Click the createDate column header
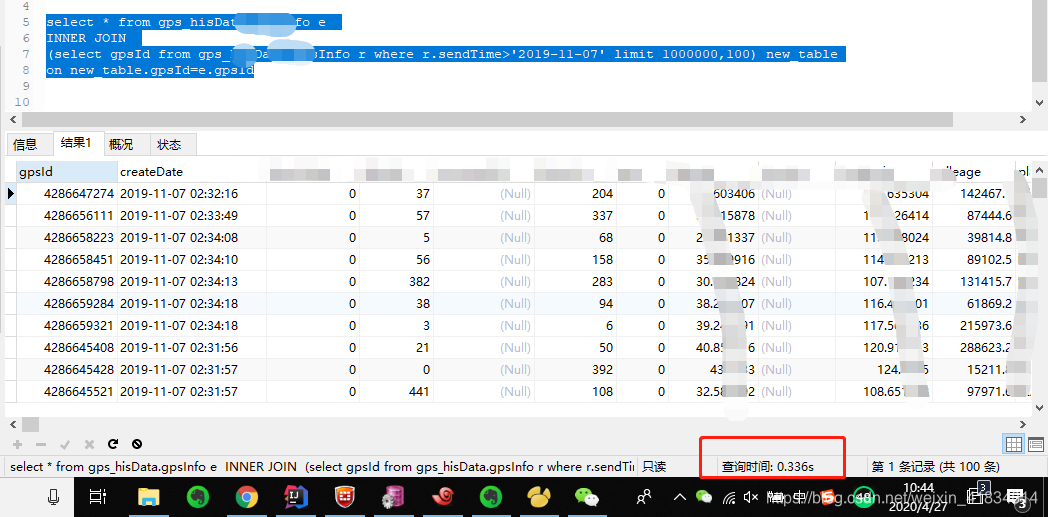 coord(192,172)
